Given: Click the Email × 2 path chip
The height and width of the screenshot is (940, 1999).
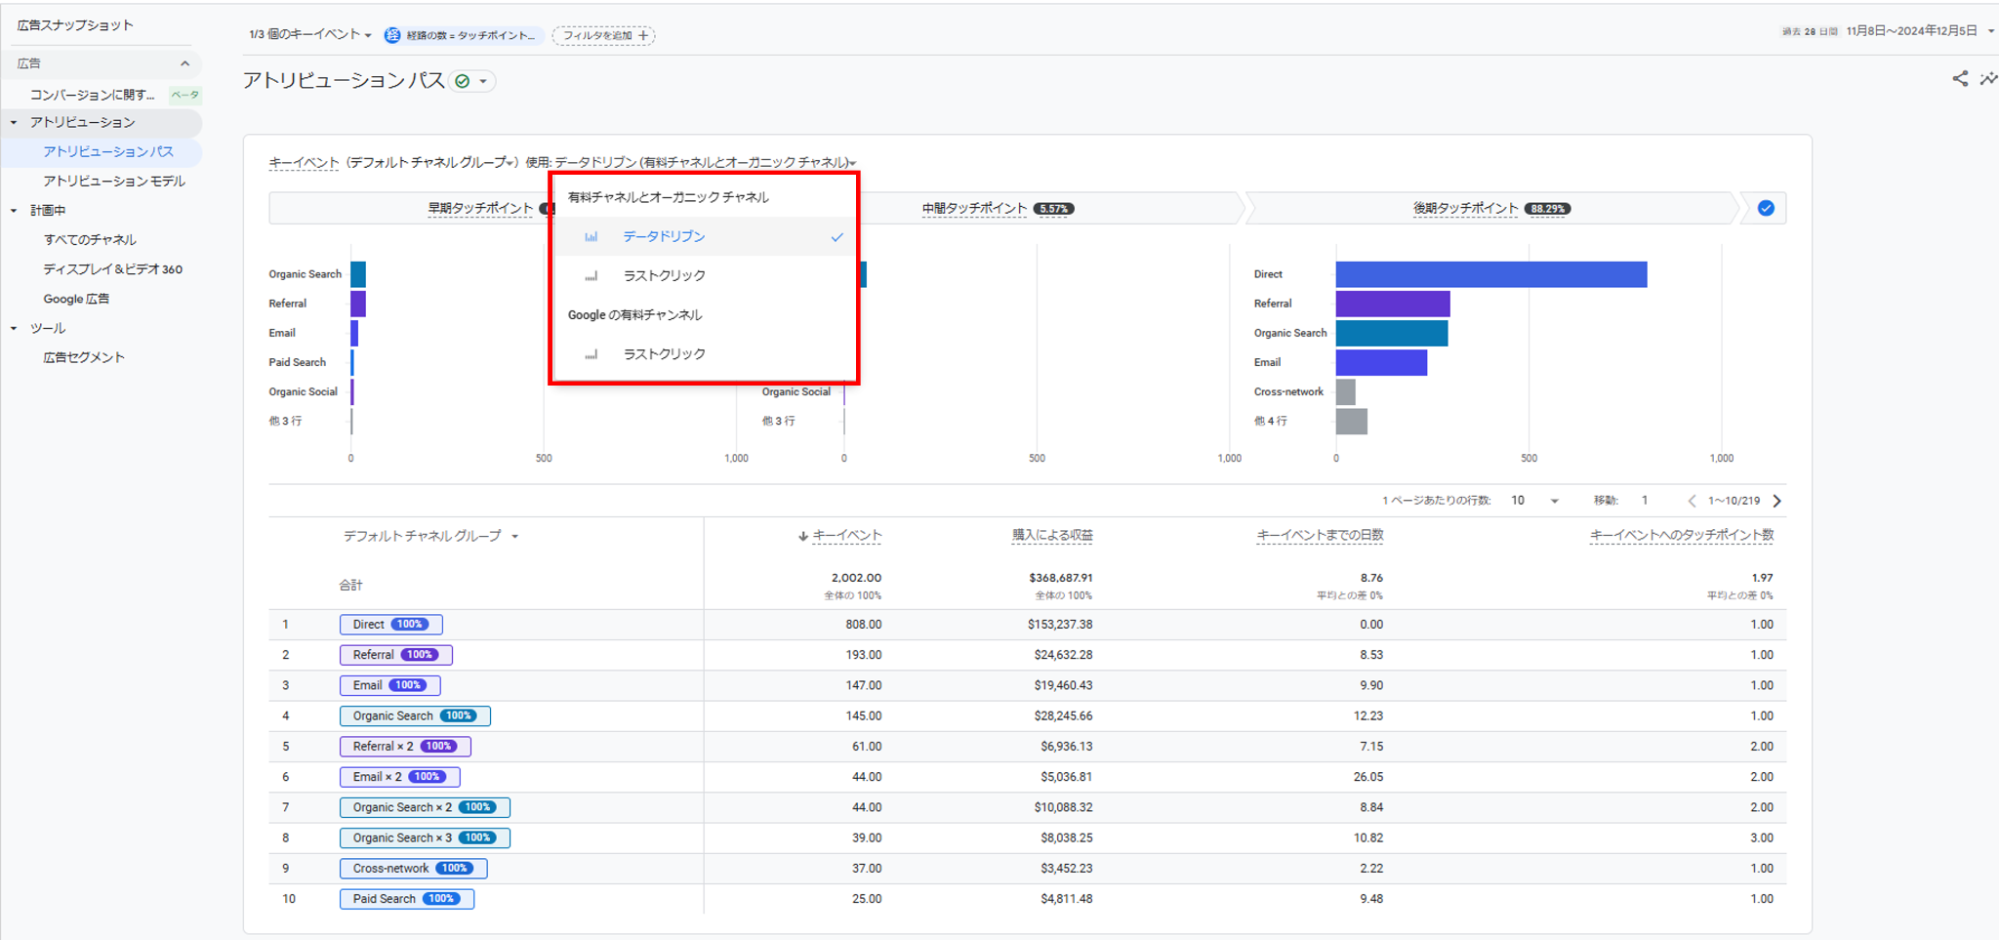Looking at the screenshot, I should pyautogui.click(x=400, y=777).
